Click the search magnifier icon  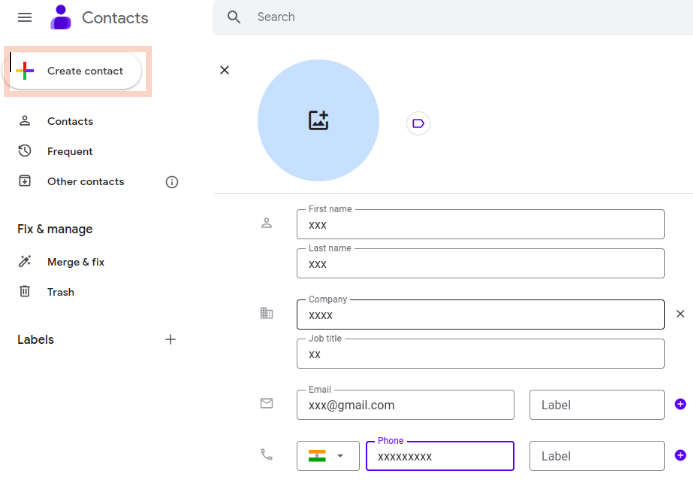tap(234, 17)
